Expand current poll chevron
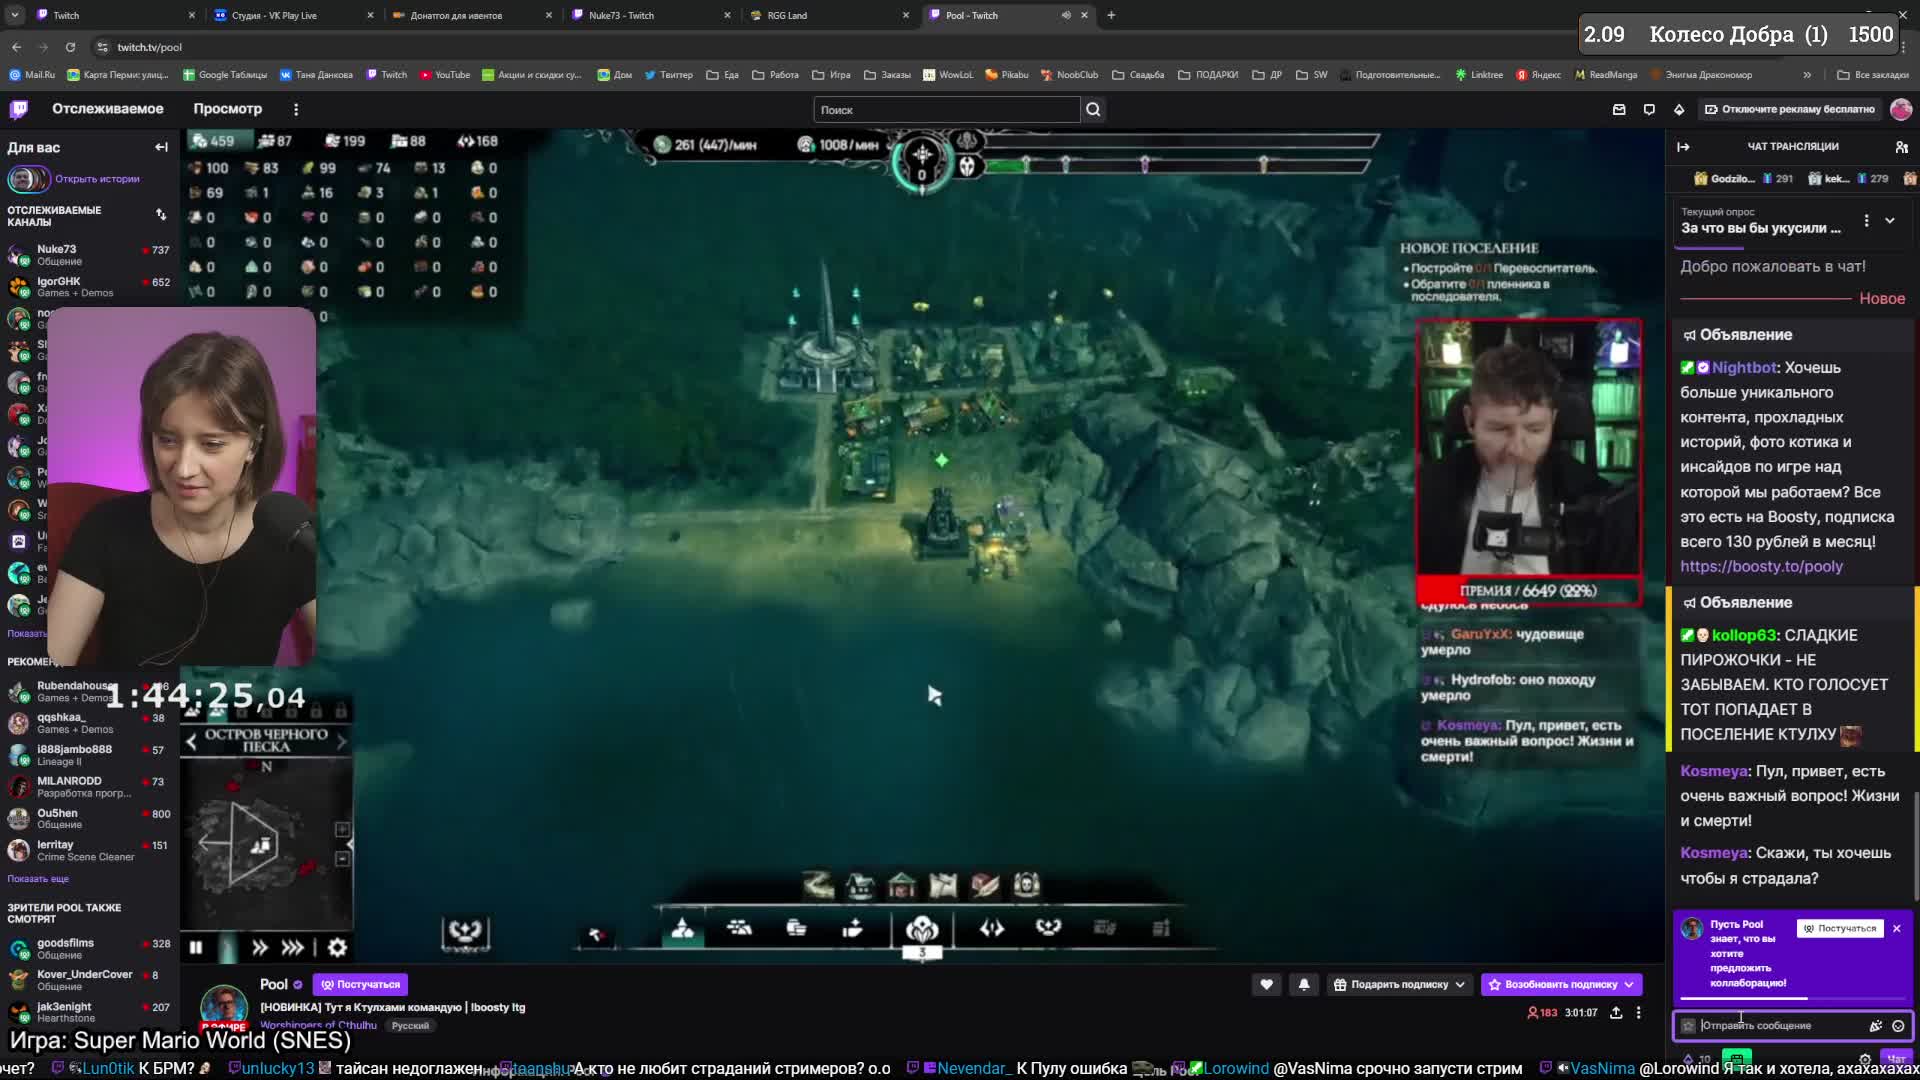Viewport: 1920px width, 1080px height. coord(1890,220)
